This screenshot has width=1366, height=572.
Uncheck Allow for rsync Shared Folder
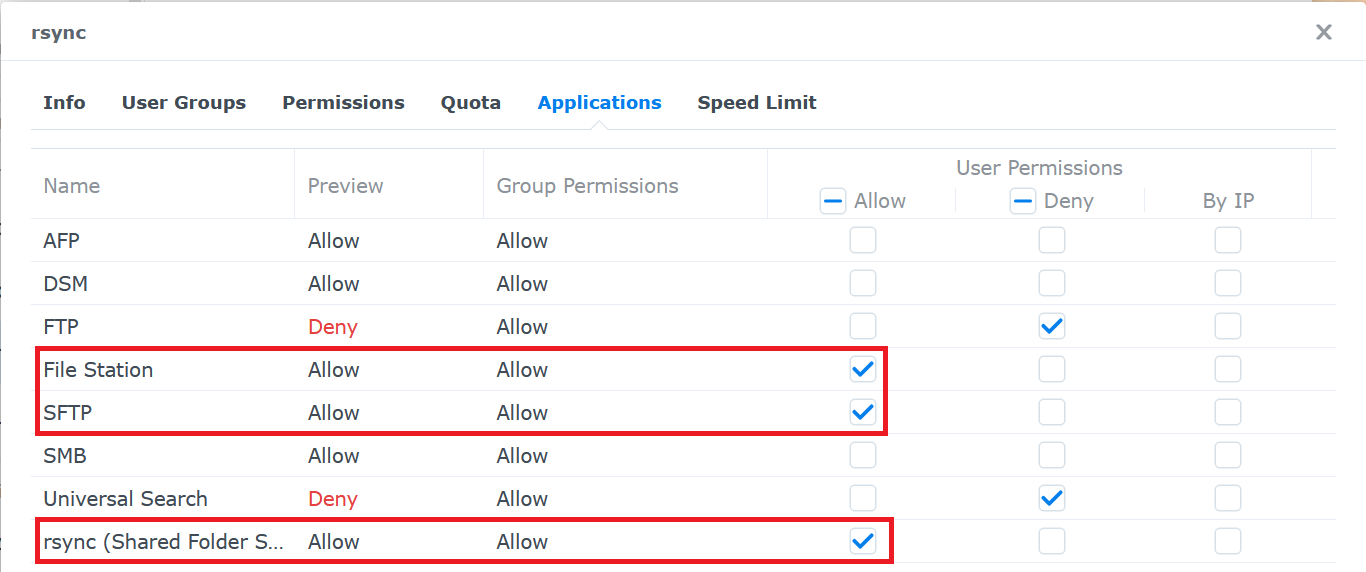tap(863, 541)
